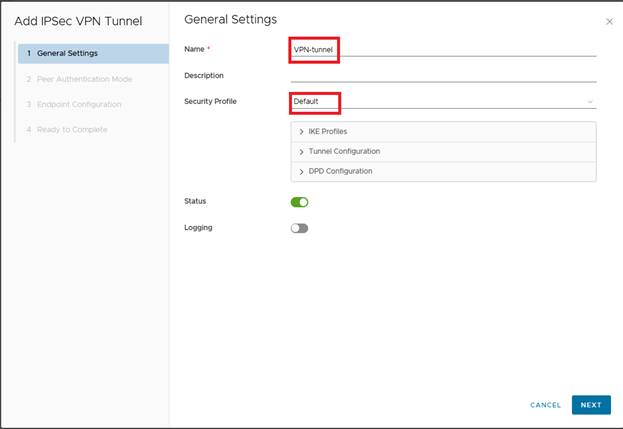Go to step 2 Peer Authentication Mode
623x429 pixels.
(x=84, y=79)
